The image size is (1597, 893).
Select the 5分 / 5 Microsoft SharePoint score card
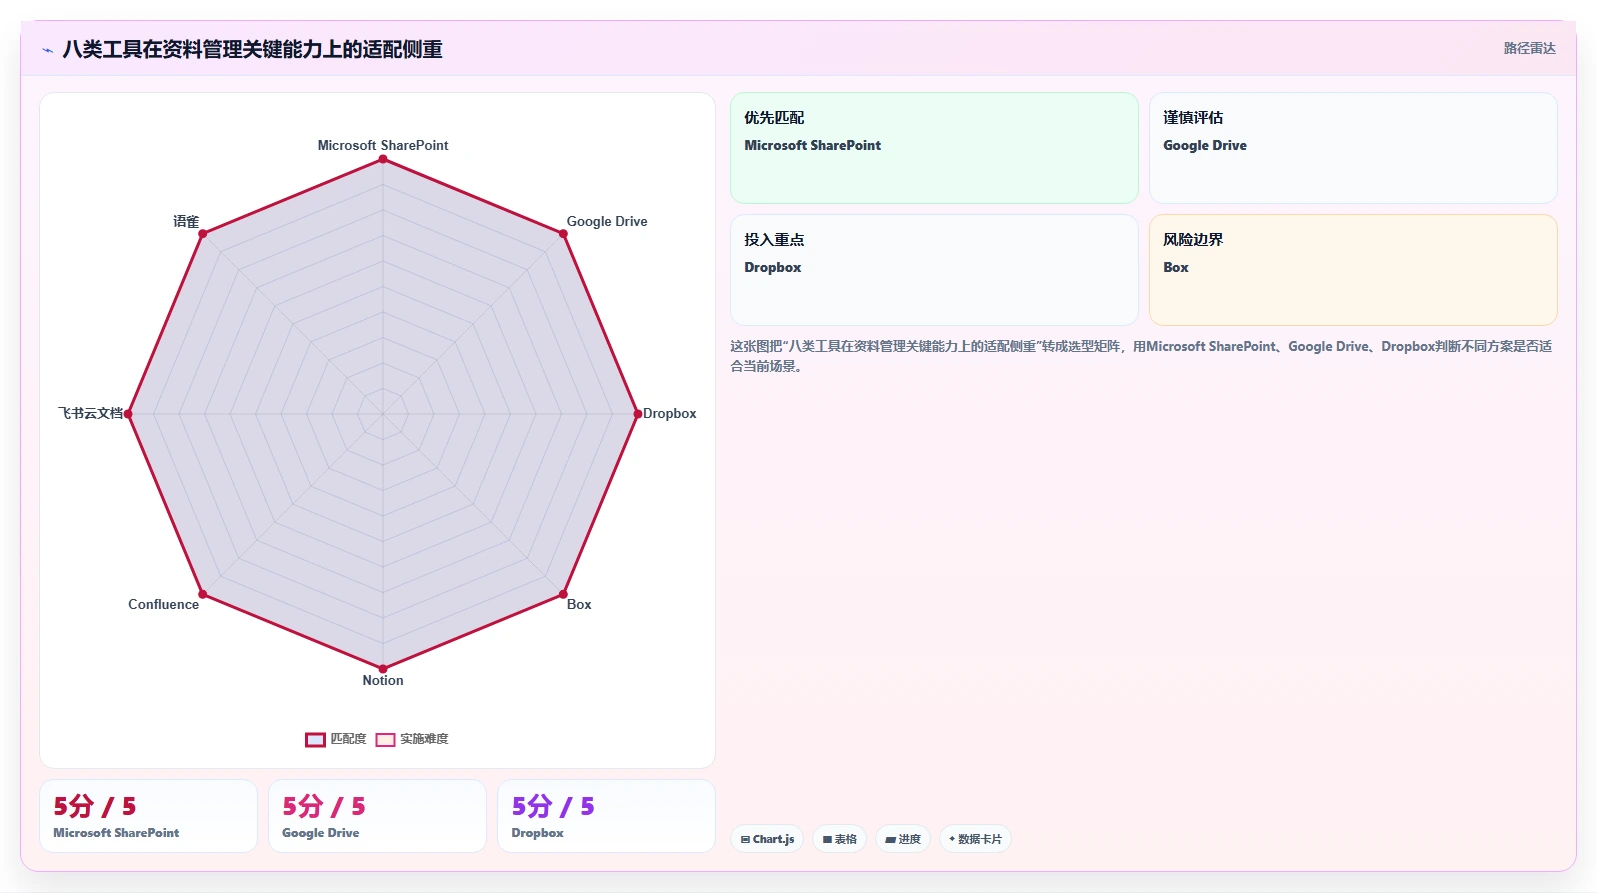pyautogui.click(x=148, y=816)
